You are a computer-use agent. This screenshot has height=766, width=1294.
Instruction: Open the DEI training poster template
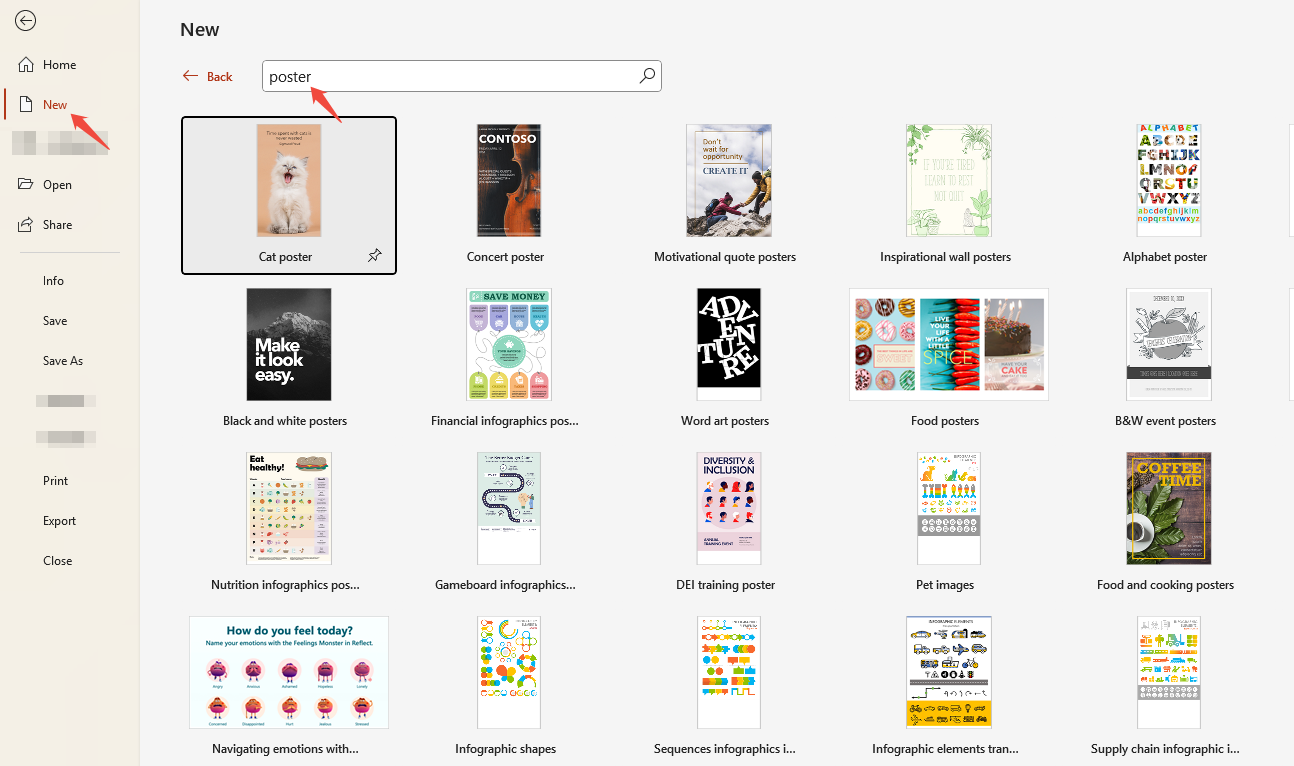pos(728,508)
